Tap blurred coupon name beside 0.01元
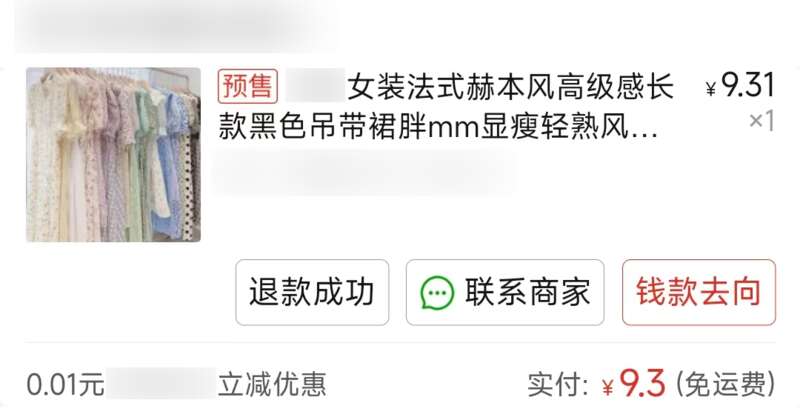800x420 pixels. (162, 384)
